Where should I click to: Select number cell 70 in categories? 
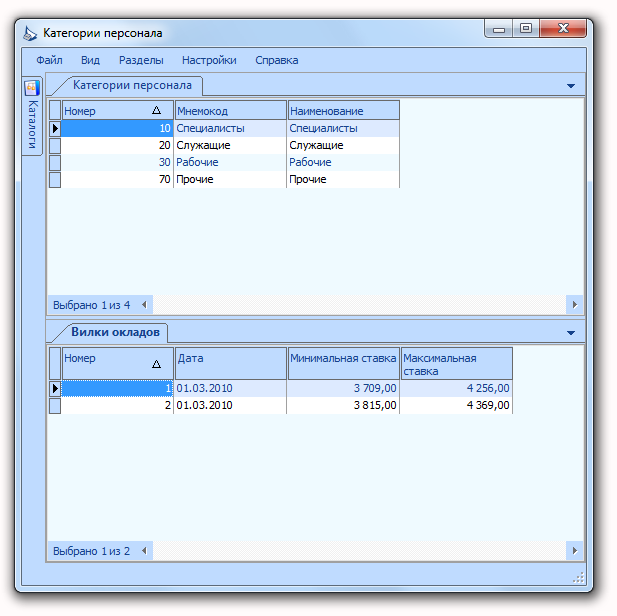pyautogui.click(x=117, y=179)
